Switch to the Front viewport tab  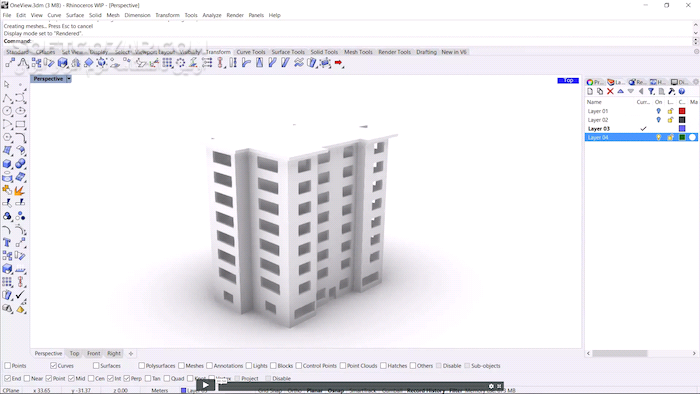point(93,353)
